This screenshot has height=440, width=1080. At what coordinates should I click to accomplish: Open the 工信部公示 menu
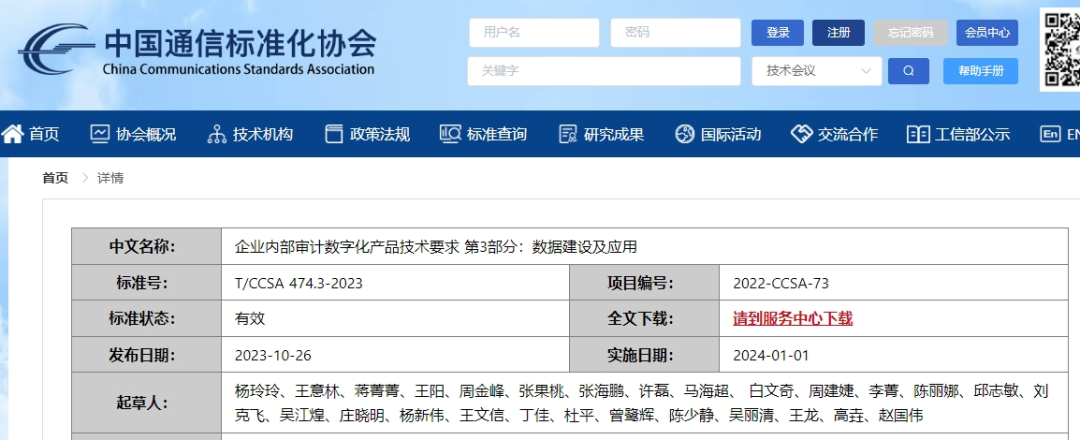tap(973, 134)
